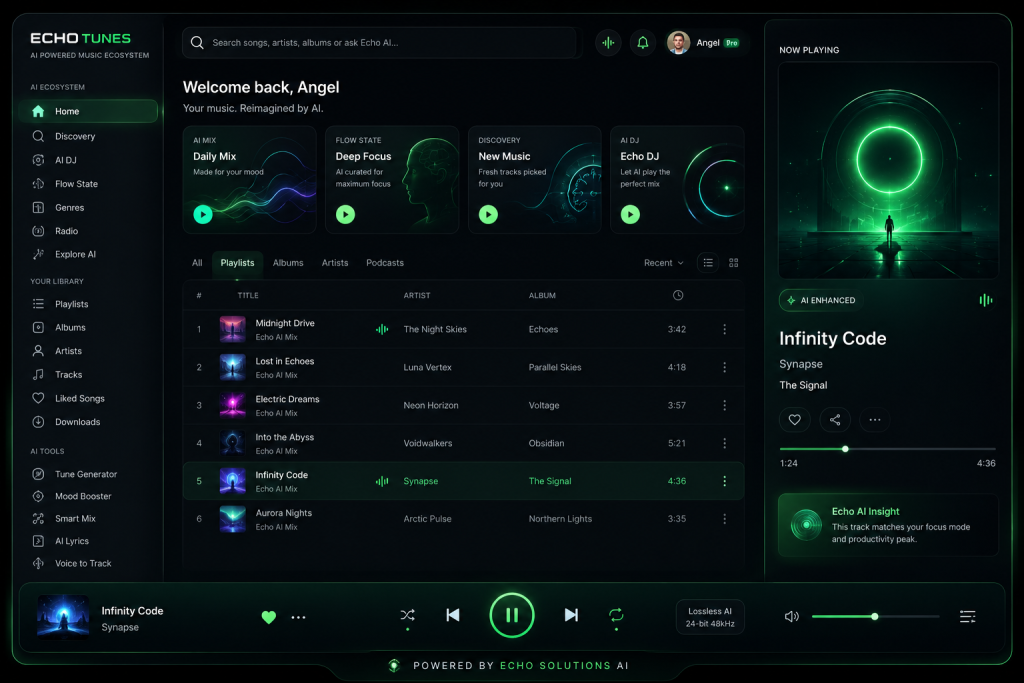The image size is (1024, 683).
Task: Open Mood Booster tool
Action: (72, 496)
